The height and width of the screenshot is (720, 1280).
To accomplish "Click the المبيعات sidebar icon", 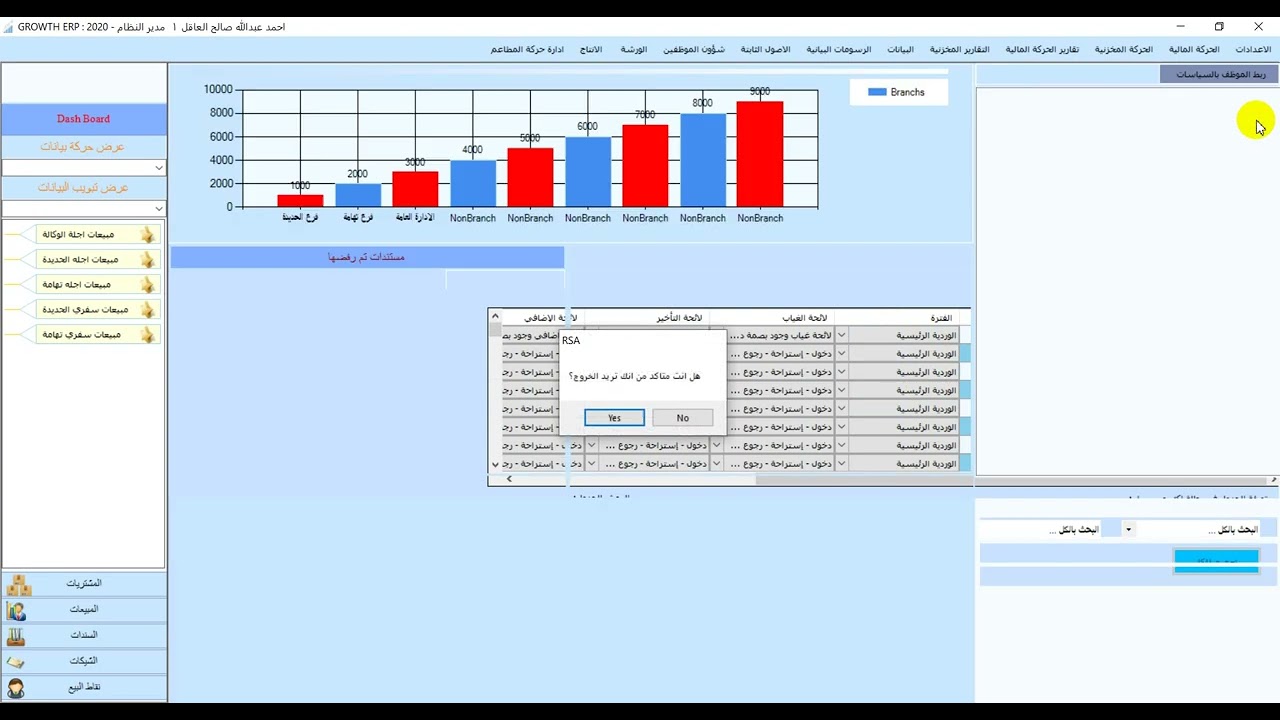I will click(16, 610).
